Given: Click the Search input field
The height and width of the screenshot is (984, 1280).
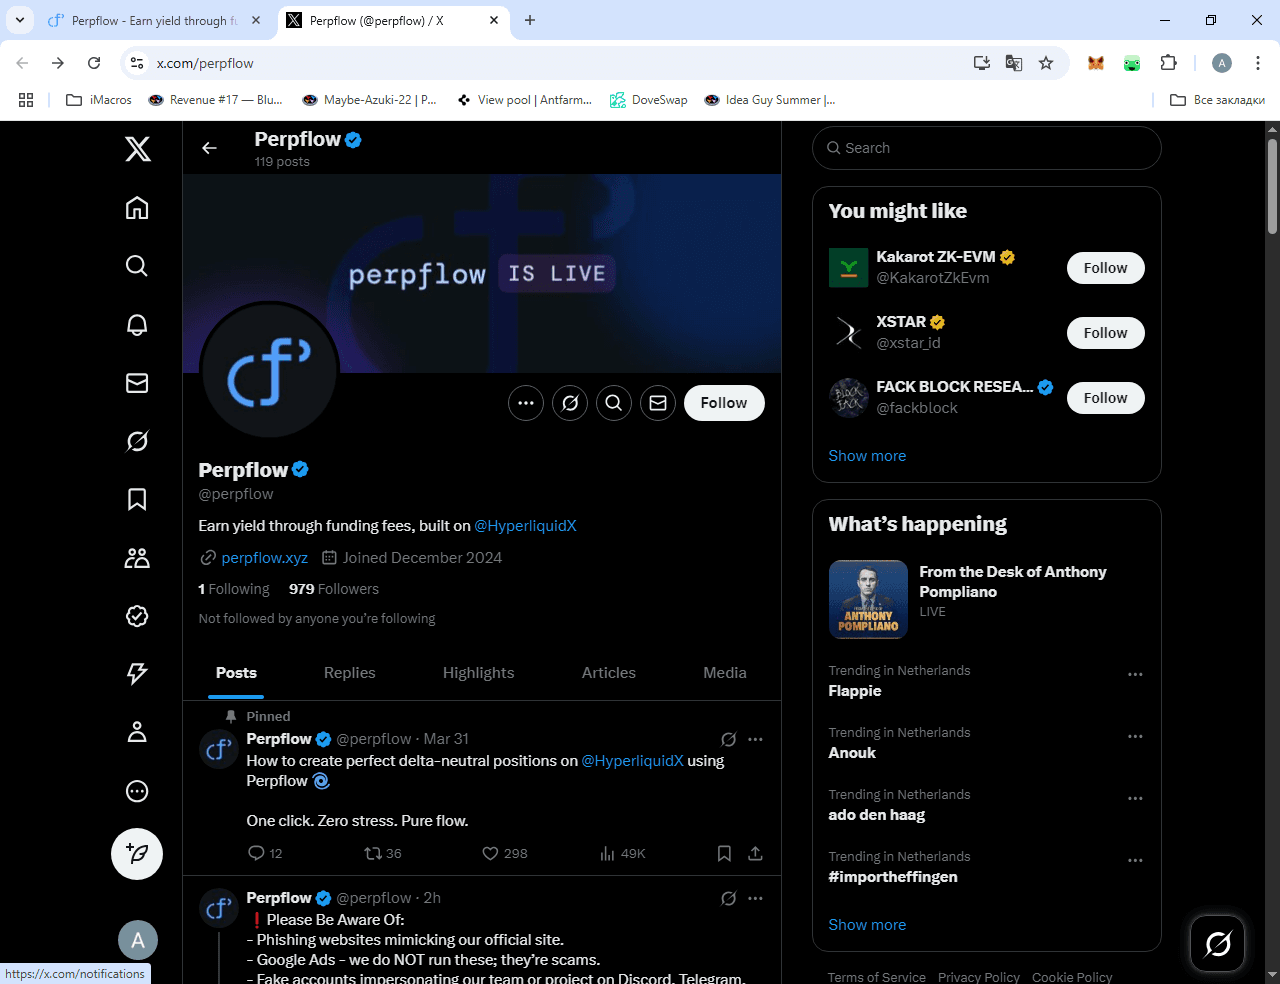Looking at the screenshot, I should coord(987,148).
